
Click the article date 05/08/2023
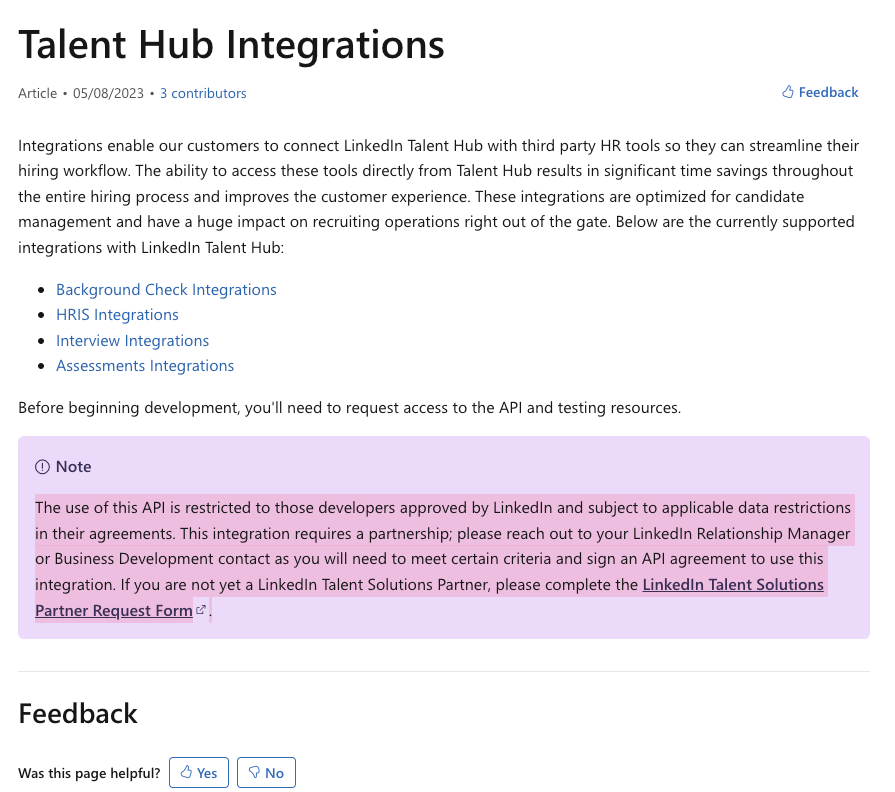point(108,94)
